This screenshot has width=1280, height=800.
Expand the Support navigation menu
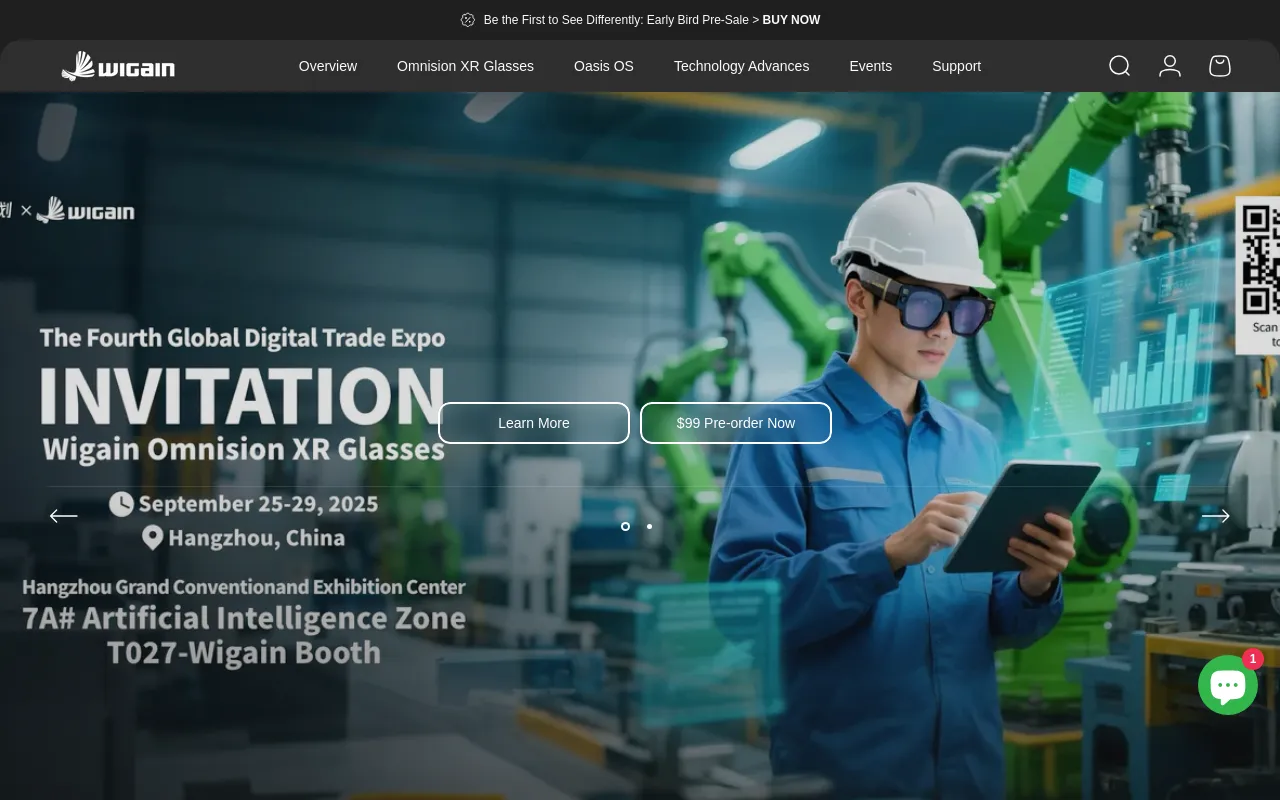point(956,66)
